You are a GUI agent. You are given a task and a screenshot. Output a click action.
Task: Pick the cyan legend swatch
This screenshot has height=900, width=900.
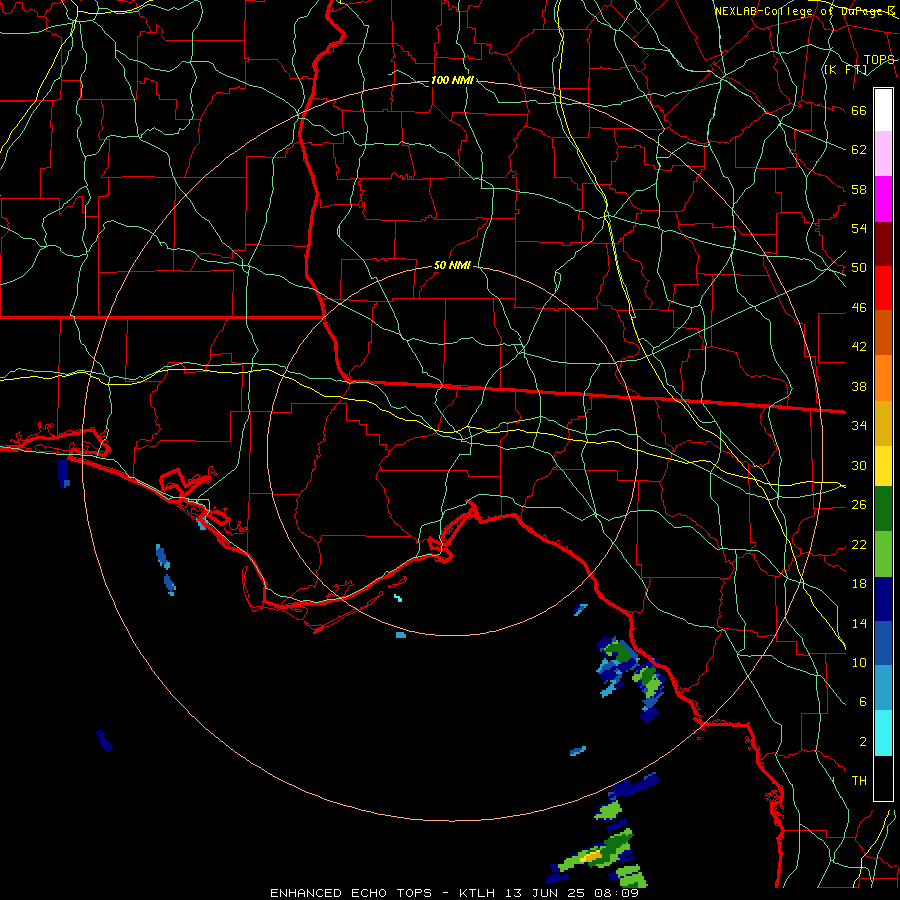click(x=883, y=733)
